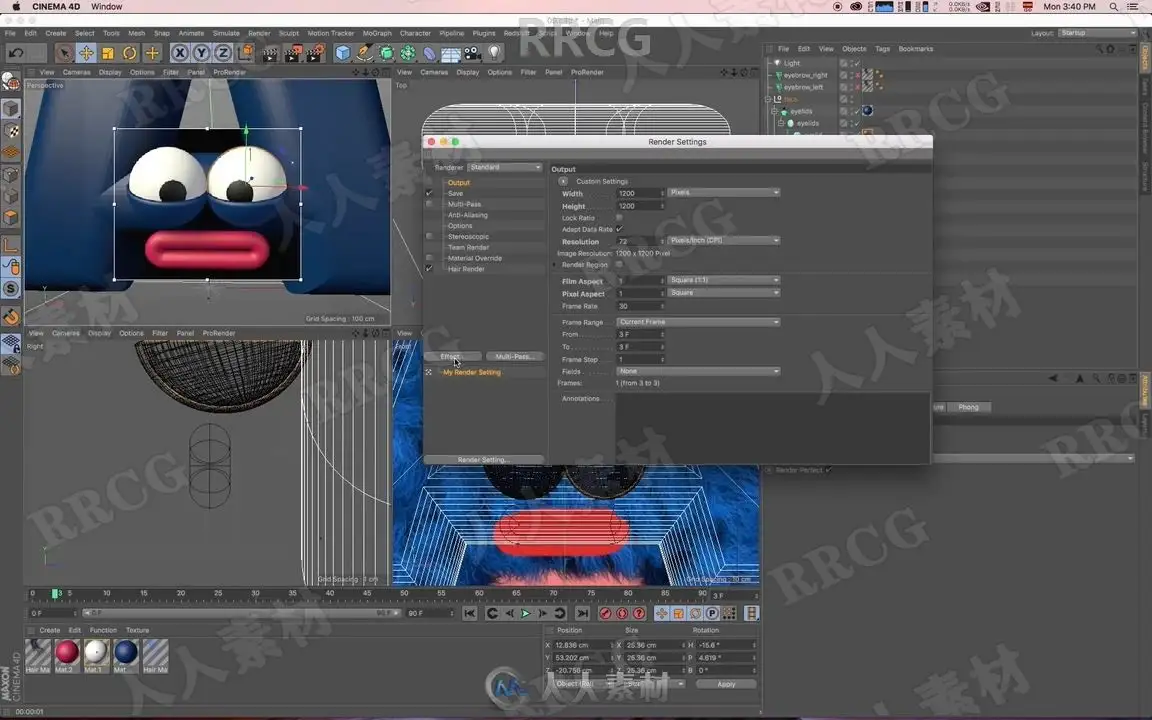Screen dimensions: 1152x720
Task: Select the Move tool
Action: tap(87, 53)
